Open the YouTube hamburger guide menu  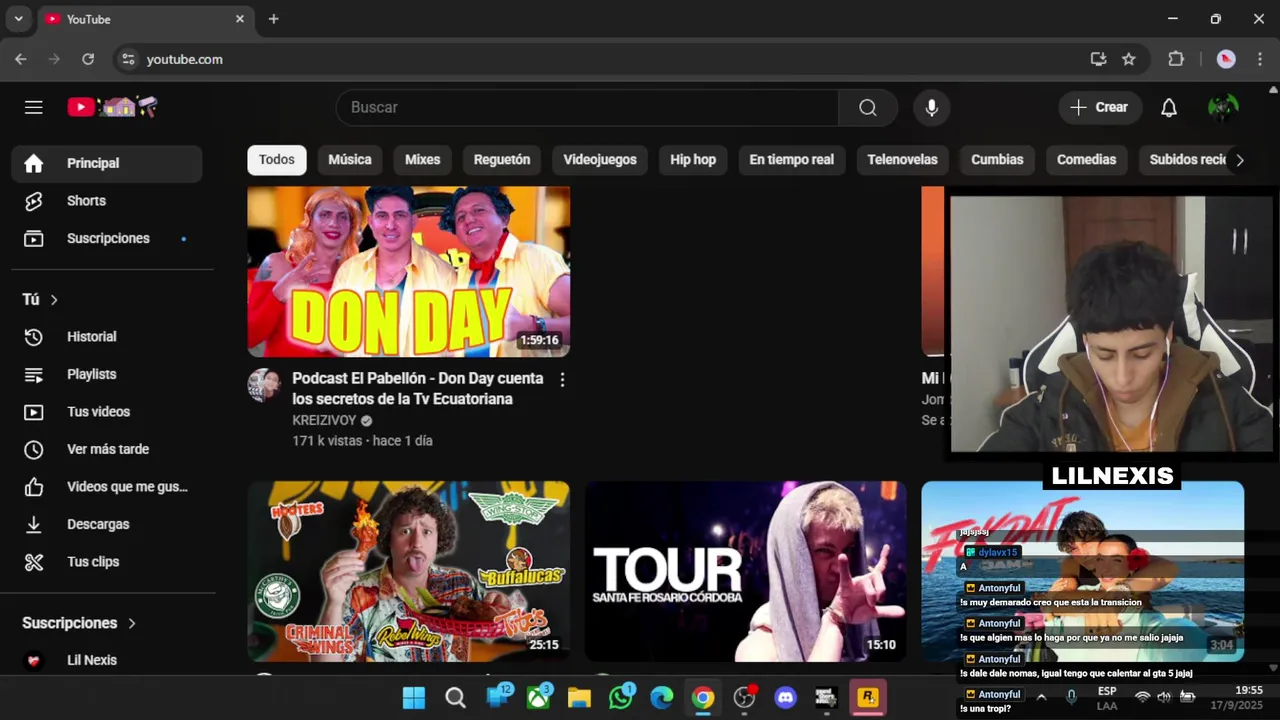34,107
